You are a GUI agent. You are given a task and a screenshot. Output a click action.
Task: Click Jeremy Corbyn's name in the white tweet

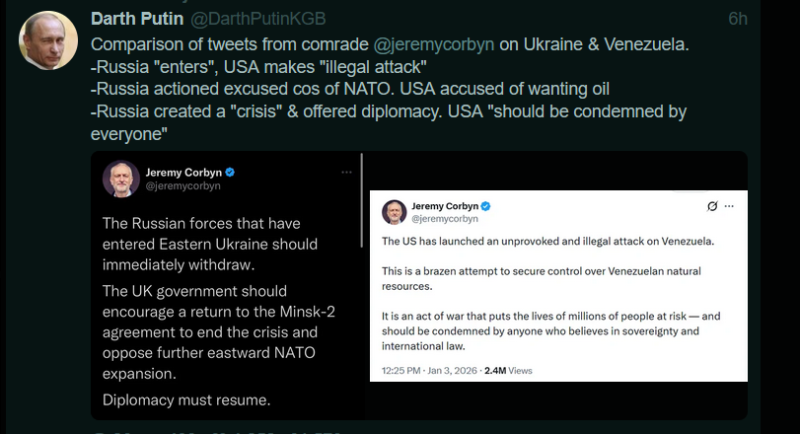[x=444, y=206]
